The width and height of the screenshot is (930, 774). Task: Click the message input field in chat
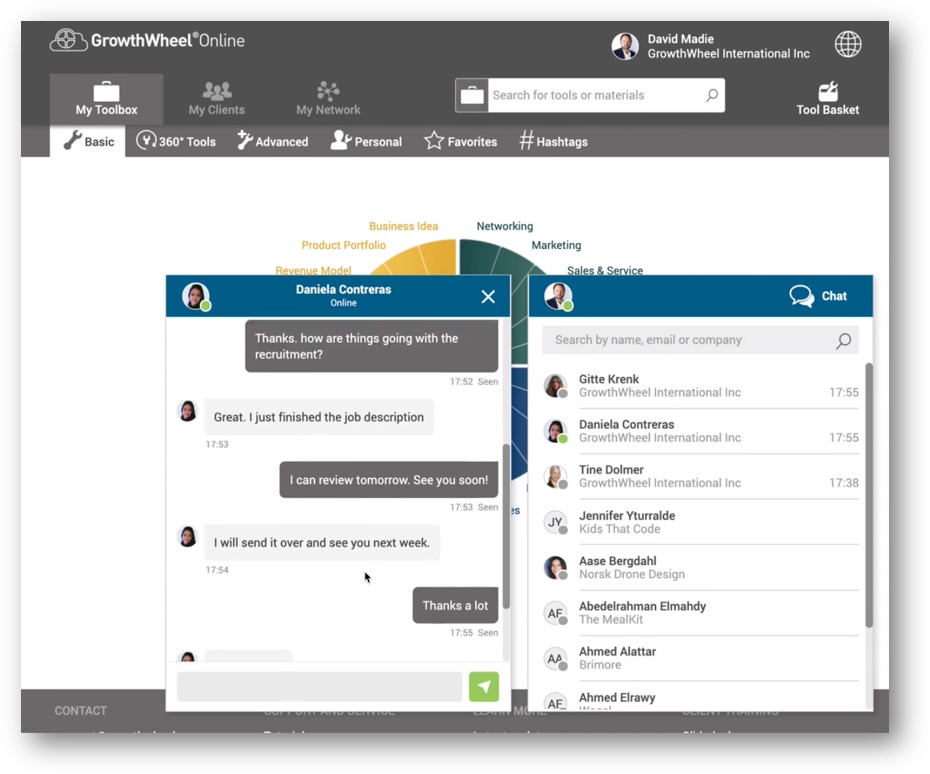pyautogui.click(x=319, y=687)
